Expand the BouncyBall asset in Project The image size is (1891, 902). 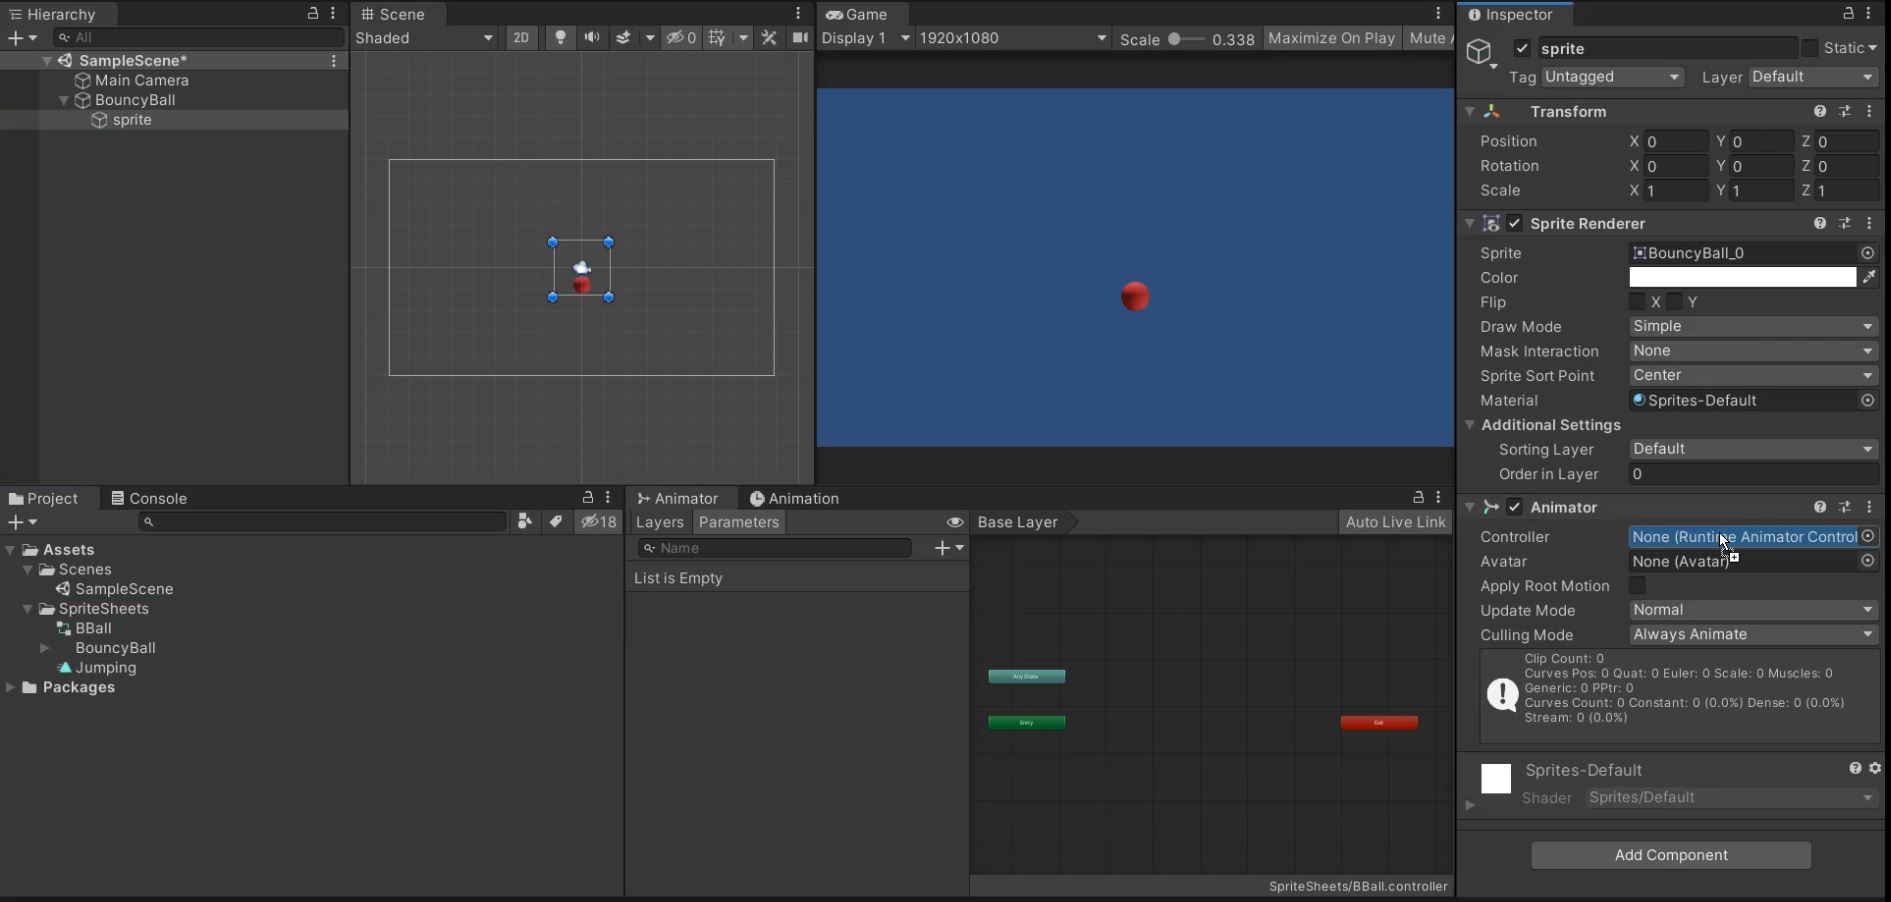coord(45,648)
